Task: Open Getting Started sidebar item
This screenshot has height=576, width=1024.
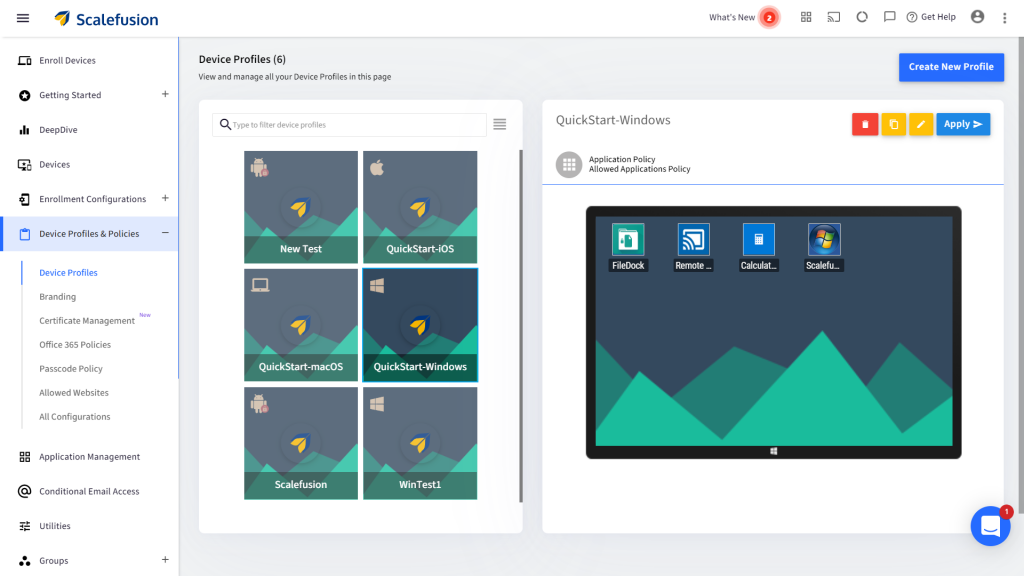Action: (x=70, y=95)
